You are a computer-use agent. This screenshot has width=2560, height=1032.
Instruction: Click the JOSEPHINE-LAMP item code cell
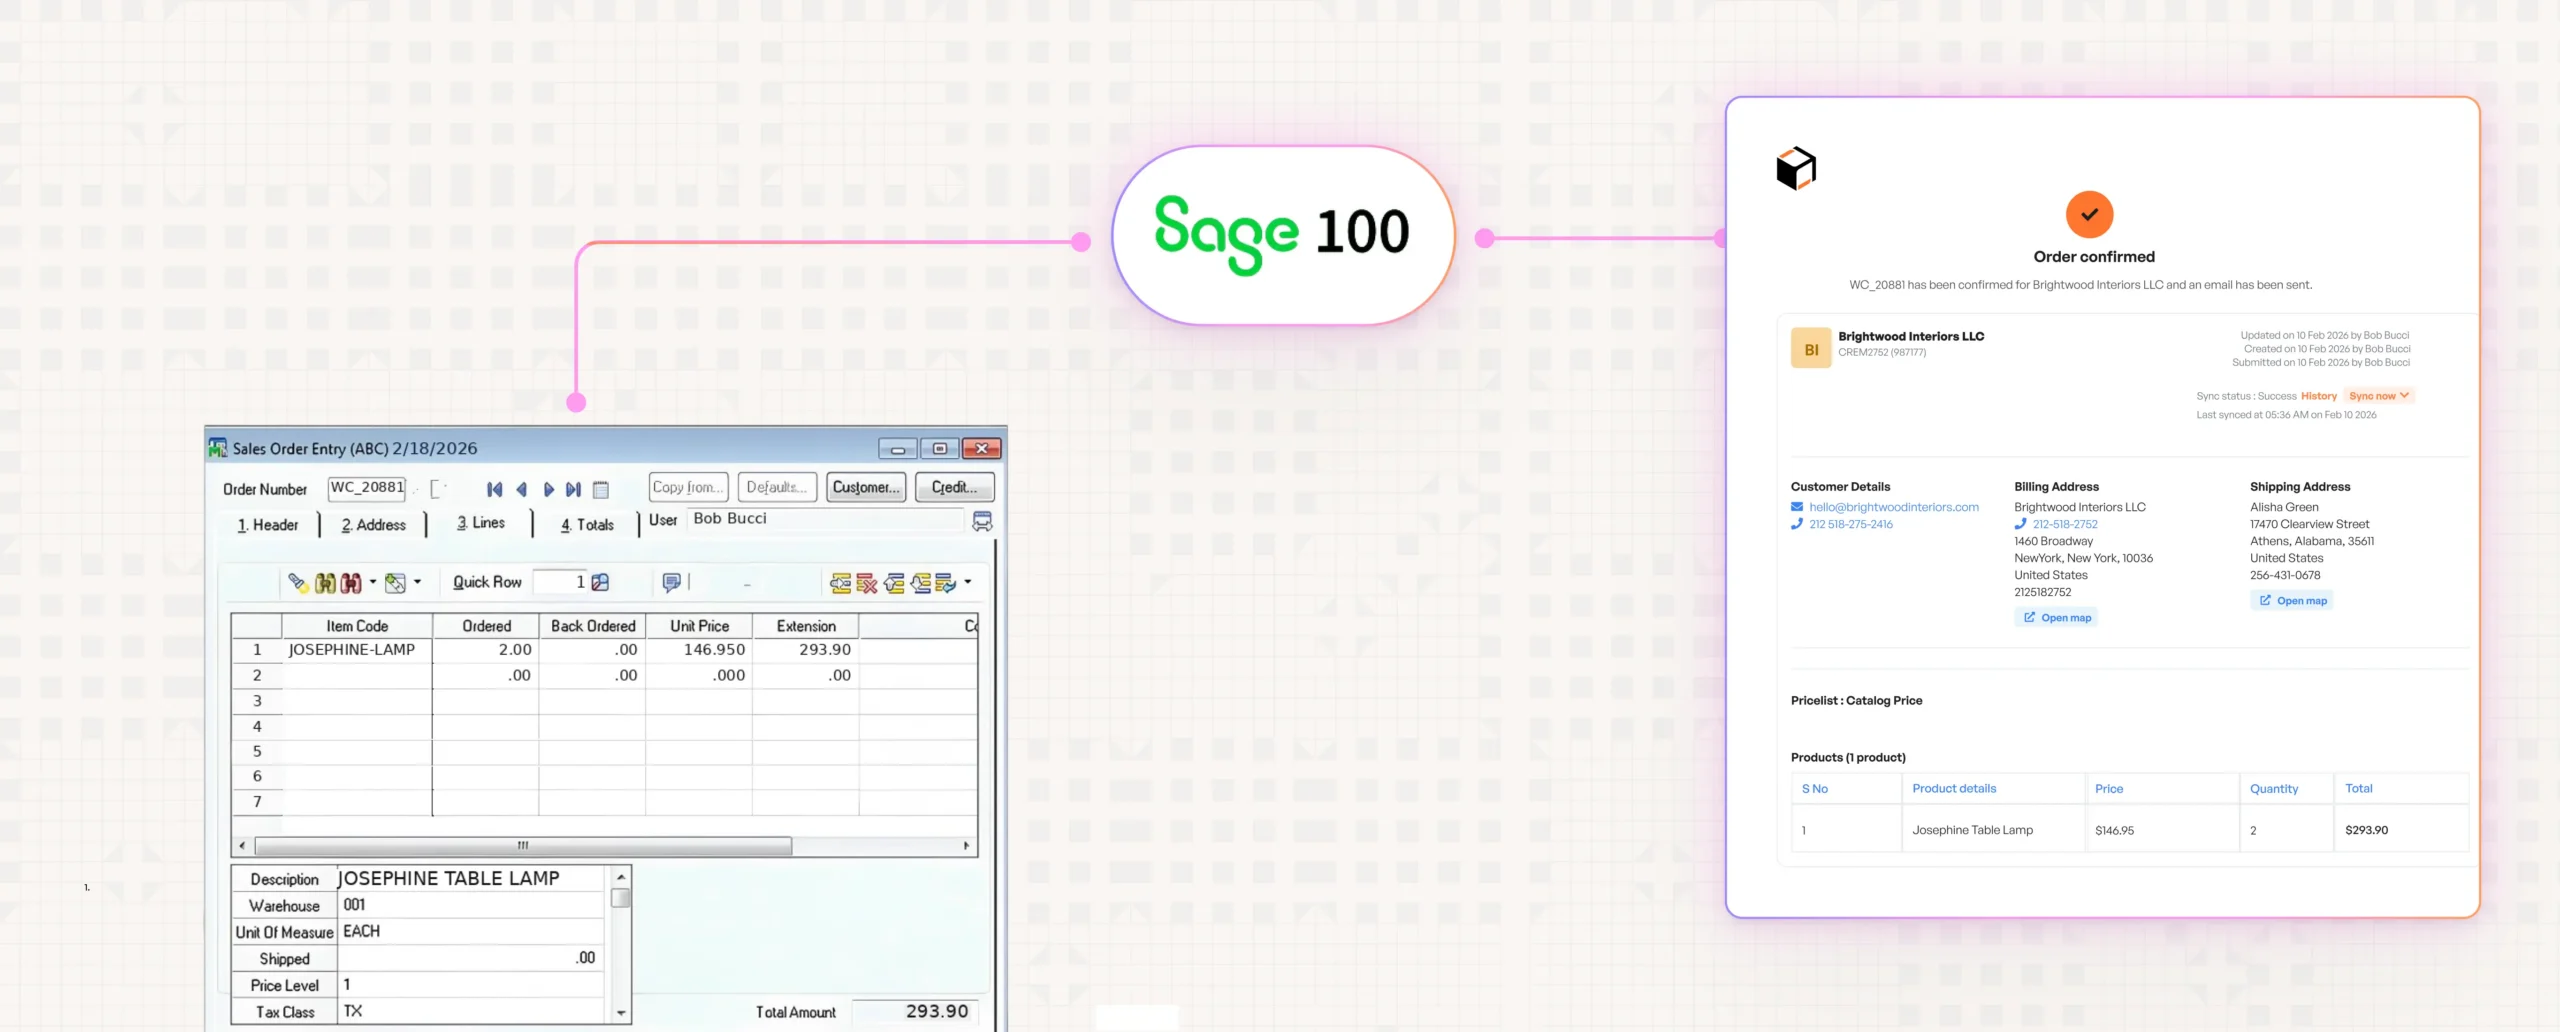357,650
